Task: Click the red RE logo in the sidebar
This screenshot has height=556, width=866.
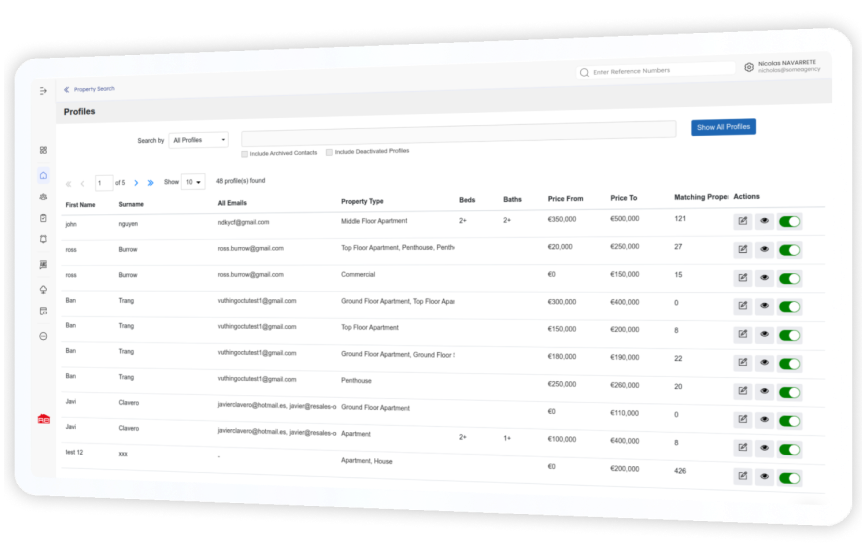Action: click(x=44, y=419)
